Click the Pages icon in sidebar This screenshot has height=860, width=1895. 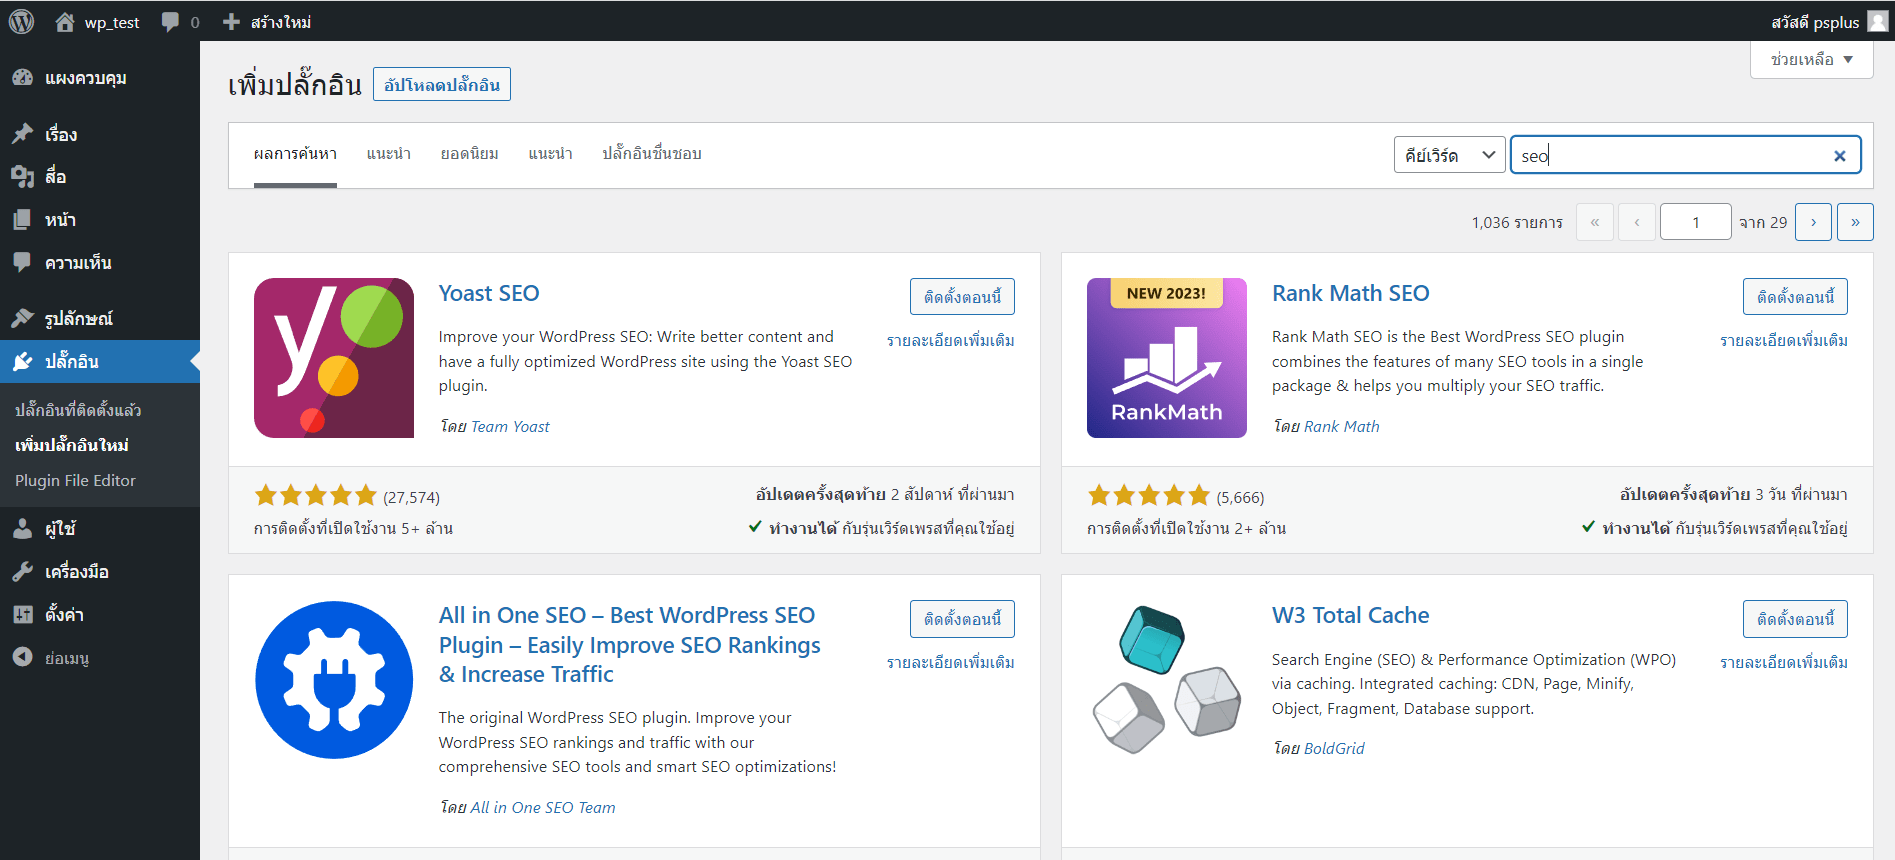[x=22, y=220]
